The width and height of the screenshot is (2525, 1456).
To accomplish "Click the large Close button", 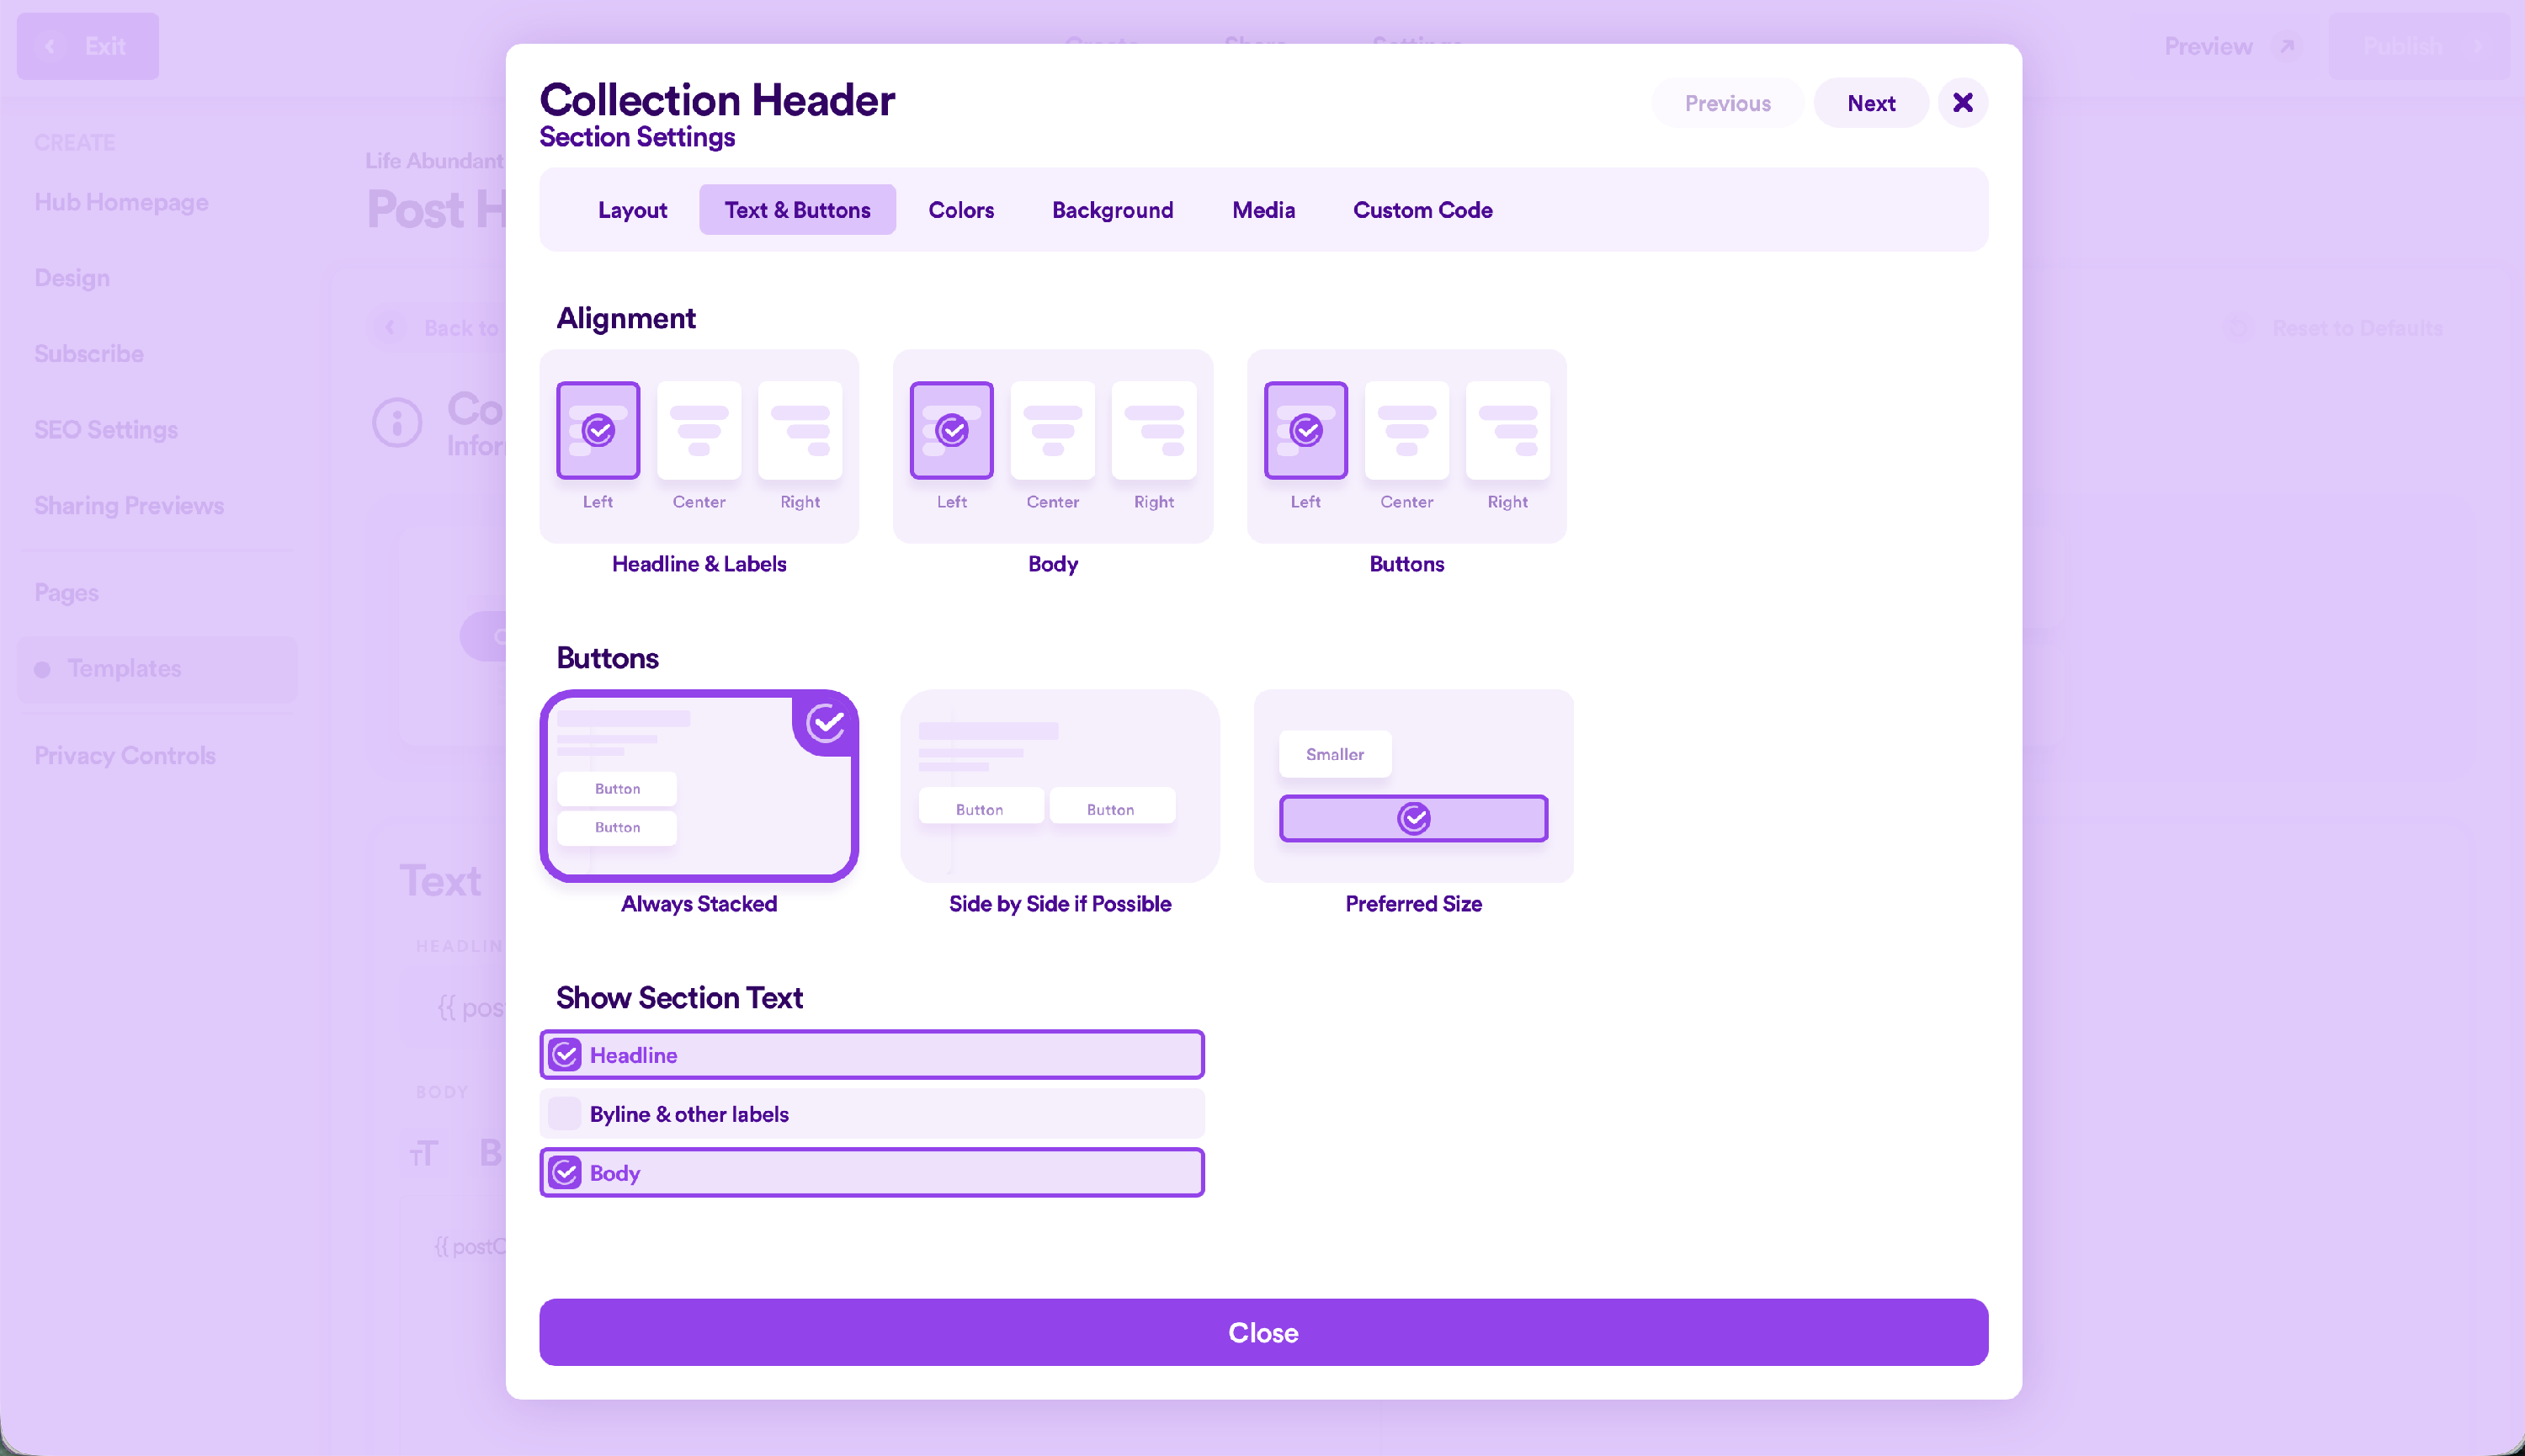I will coord(1263,1332).
